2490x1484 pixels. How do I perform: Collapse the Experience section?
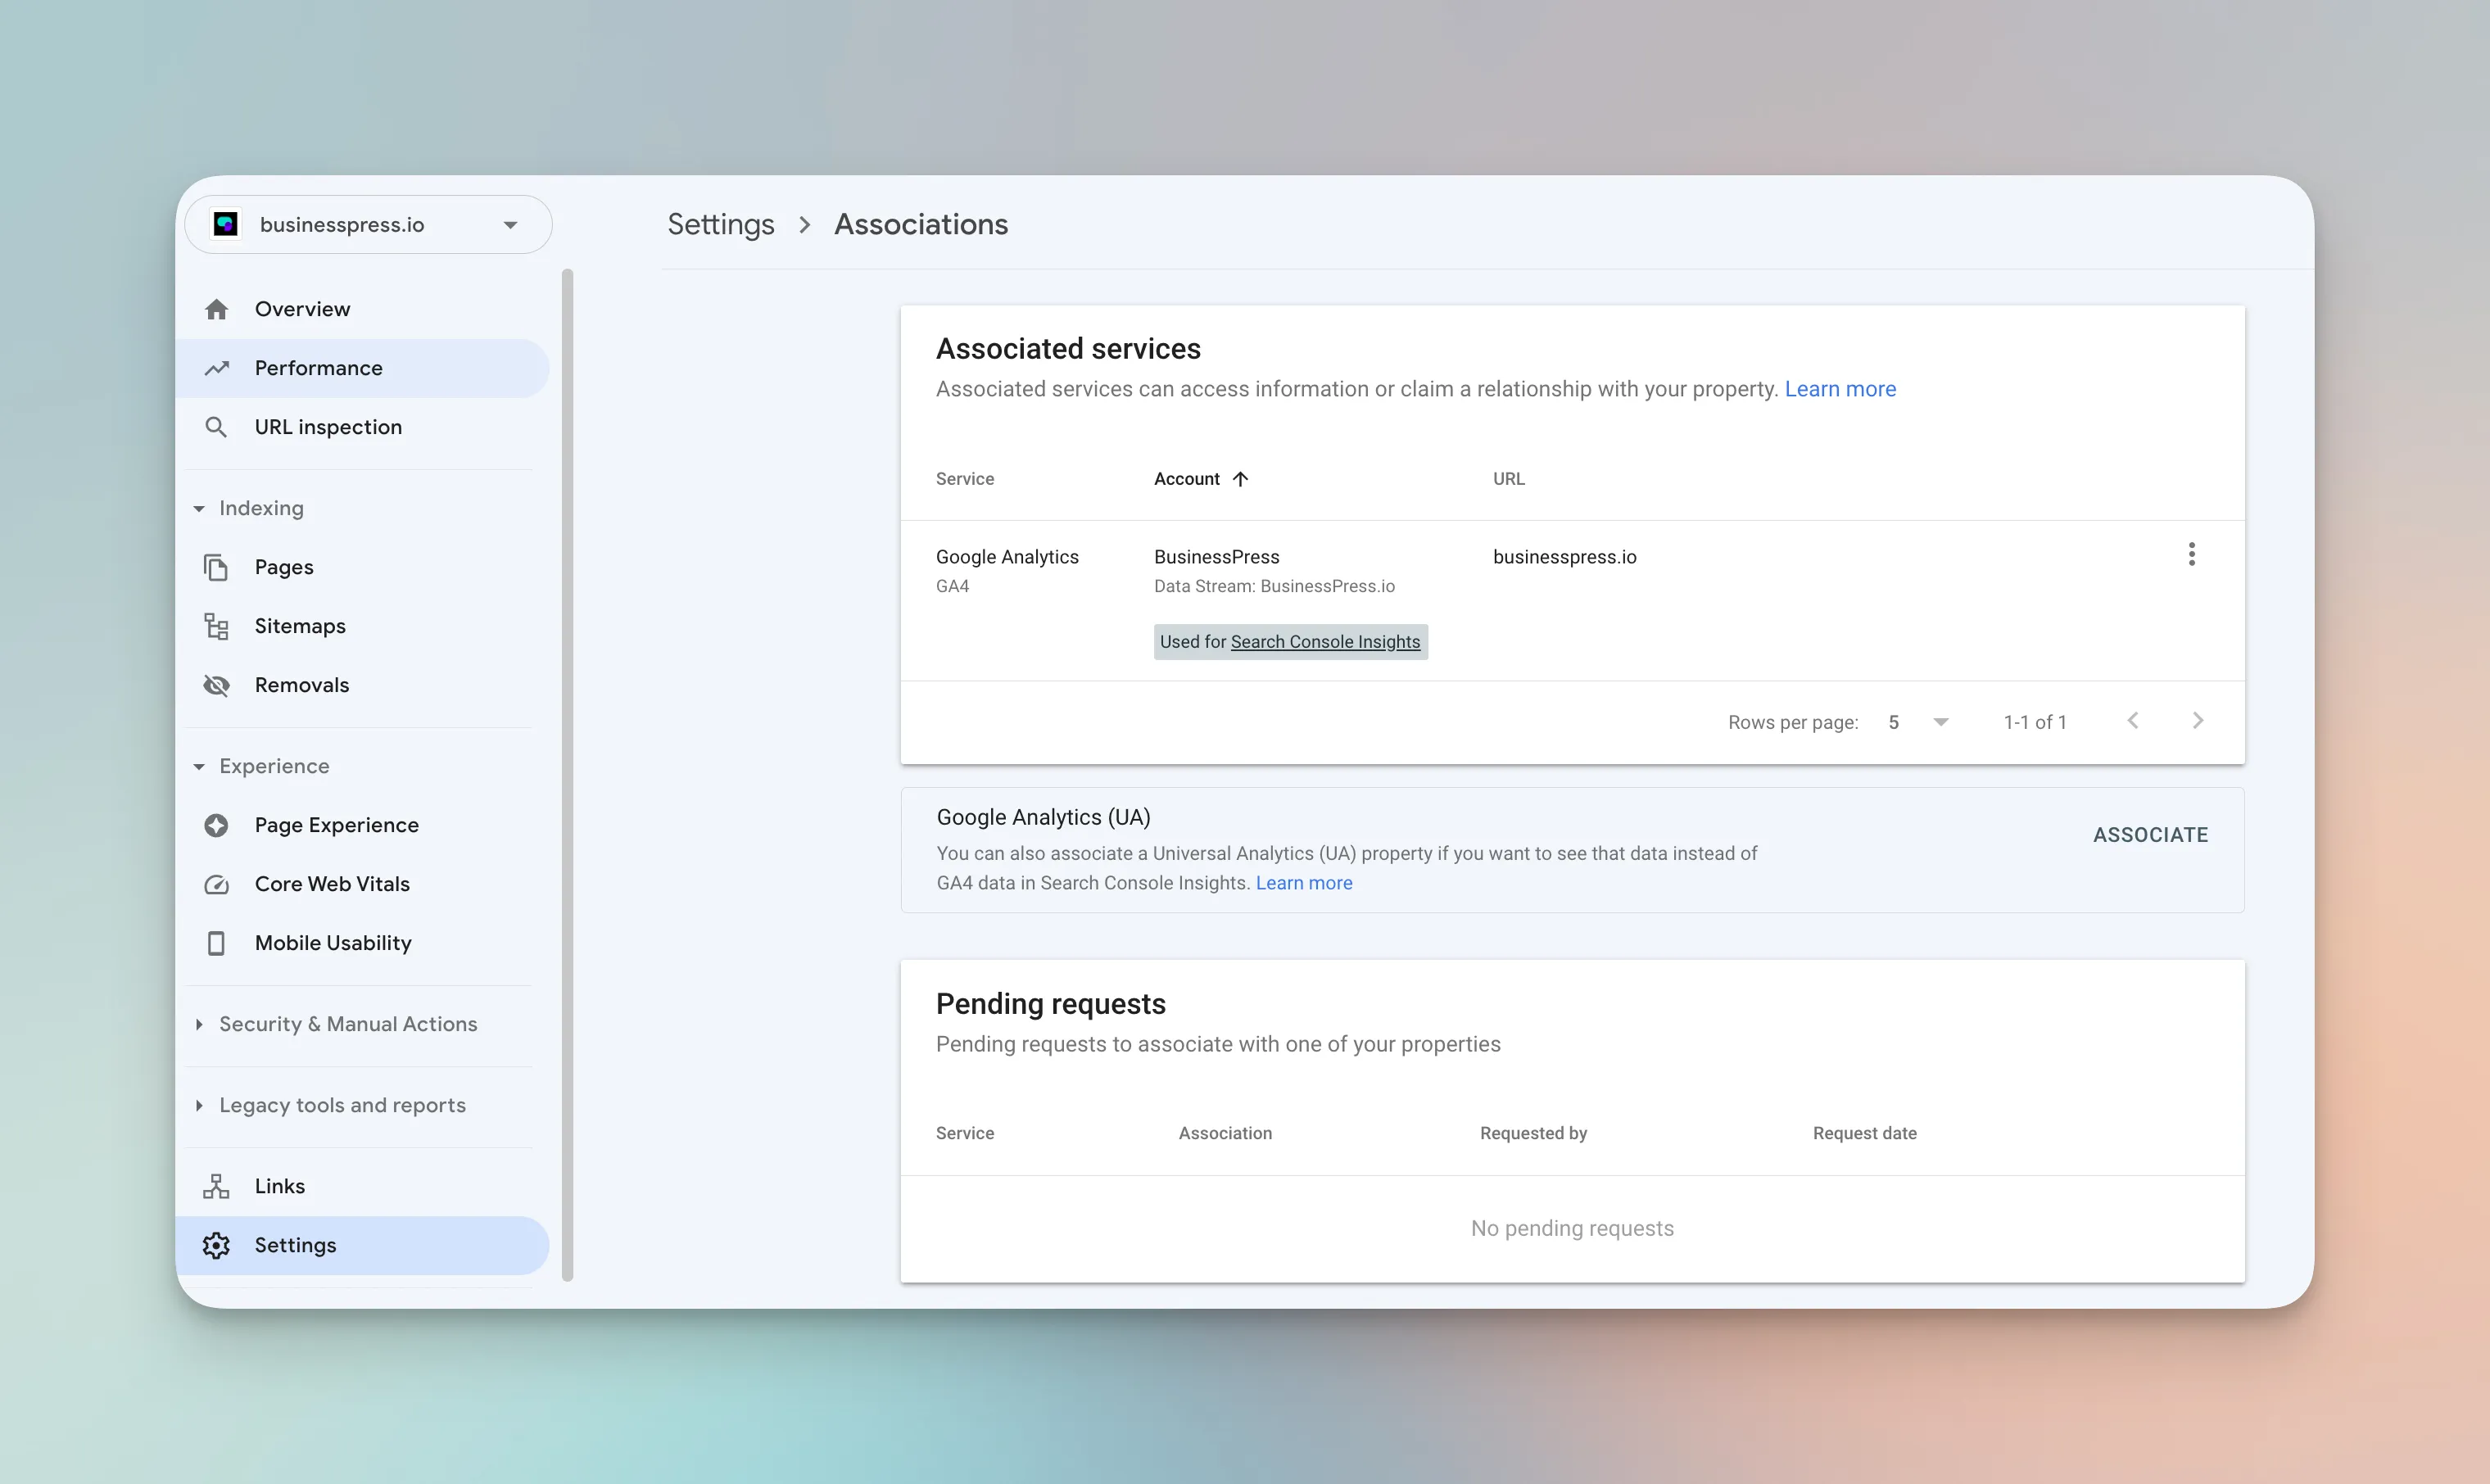[199, 767]
